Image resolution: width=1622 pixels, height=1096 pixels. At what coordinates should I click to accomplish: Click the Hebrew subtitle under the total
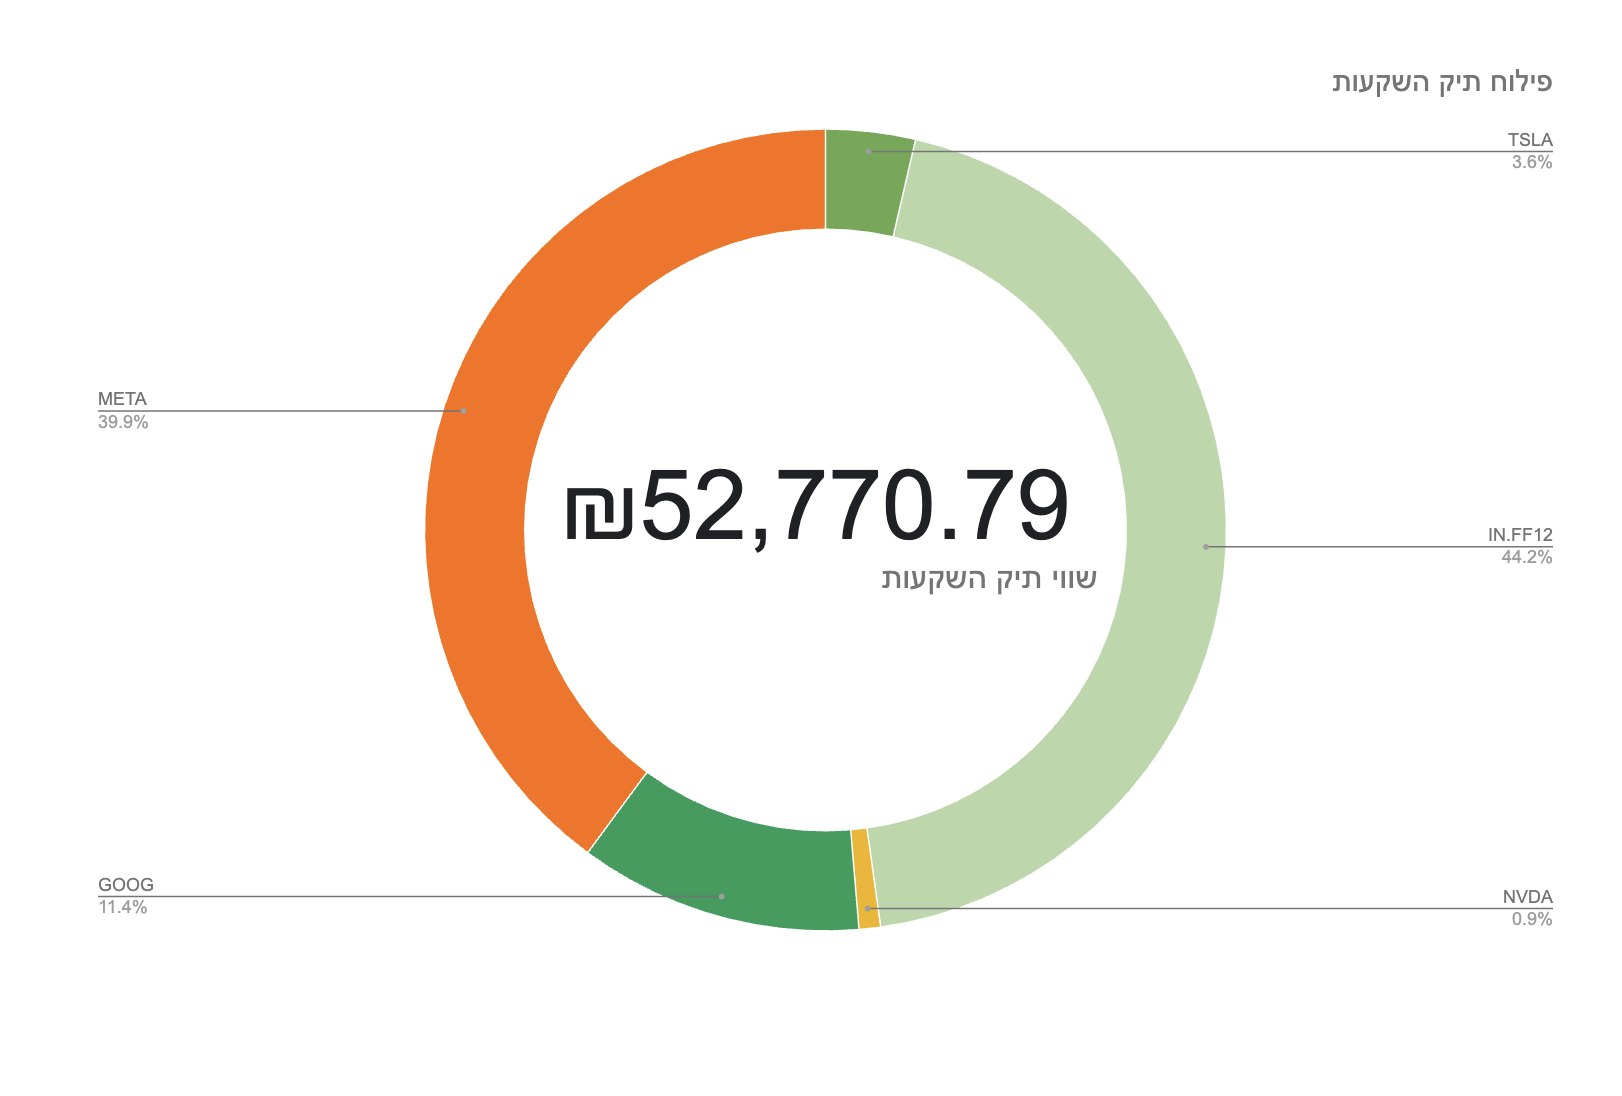coord(989,579)
